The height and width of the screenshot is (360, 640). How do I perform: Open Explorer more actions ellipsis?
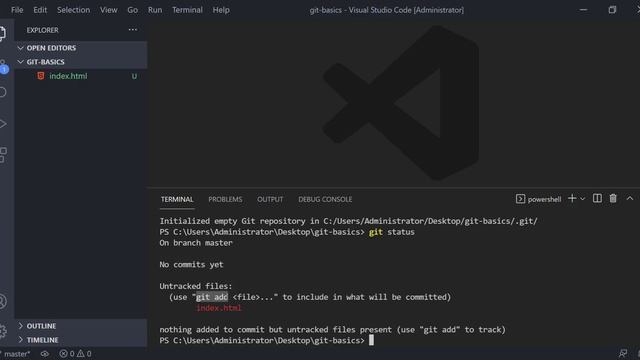[x=133, y=29]
